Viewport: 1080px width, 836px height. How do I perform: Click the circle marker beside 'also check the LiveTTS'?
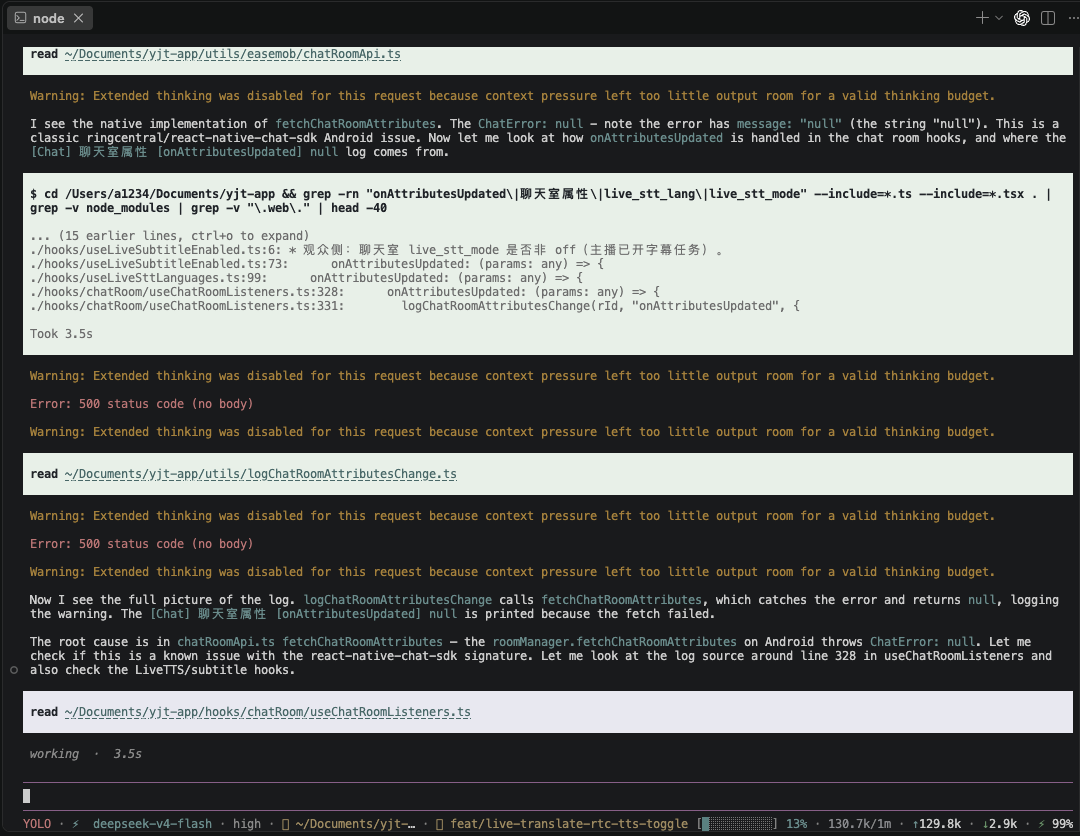[14, 669]
